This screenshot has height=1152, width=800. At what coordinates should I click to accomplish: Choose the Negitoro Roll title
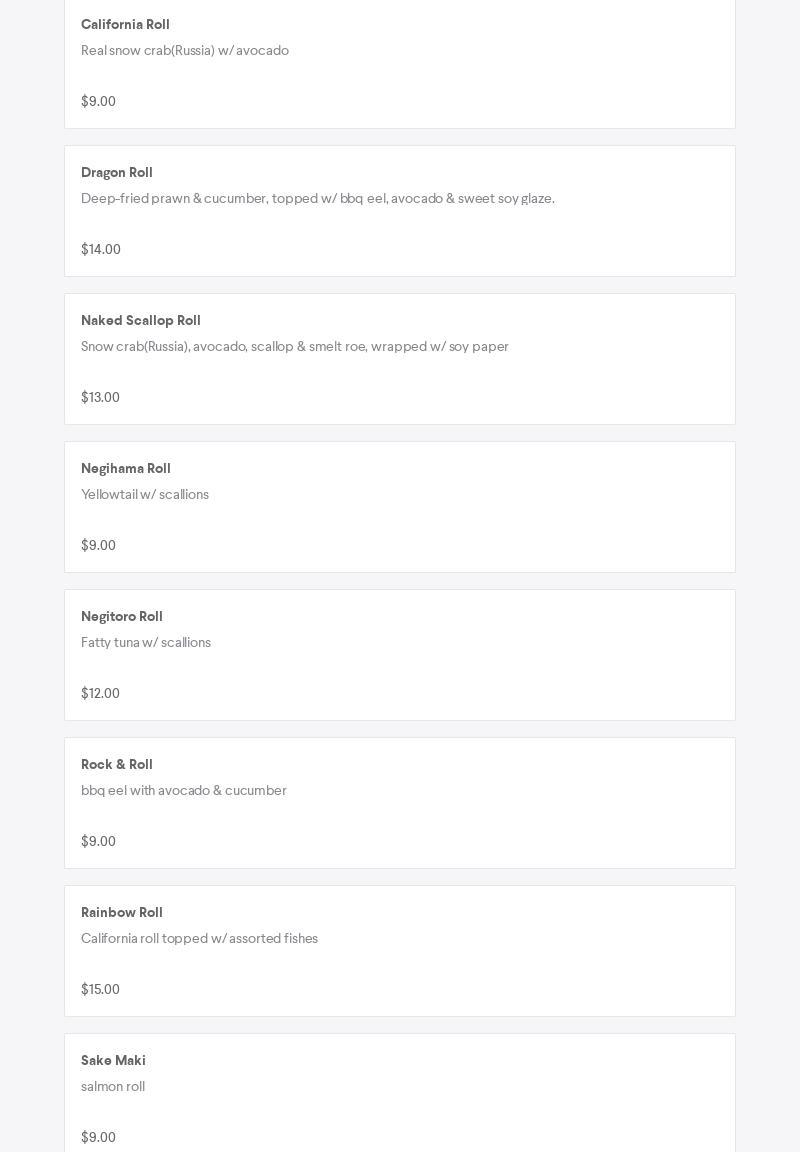122,617
